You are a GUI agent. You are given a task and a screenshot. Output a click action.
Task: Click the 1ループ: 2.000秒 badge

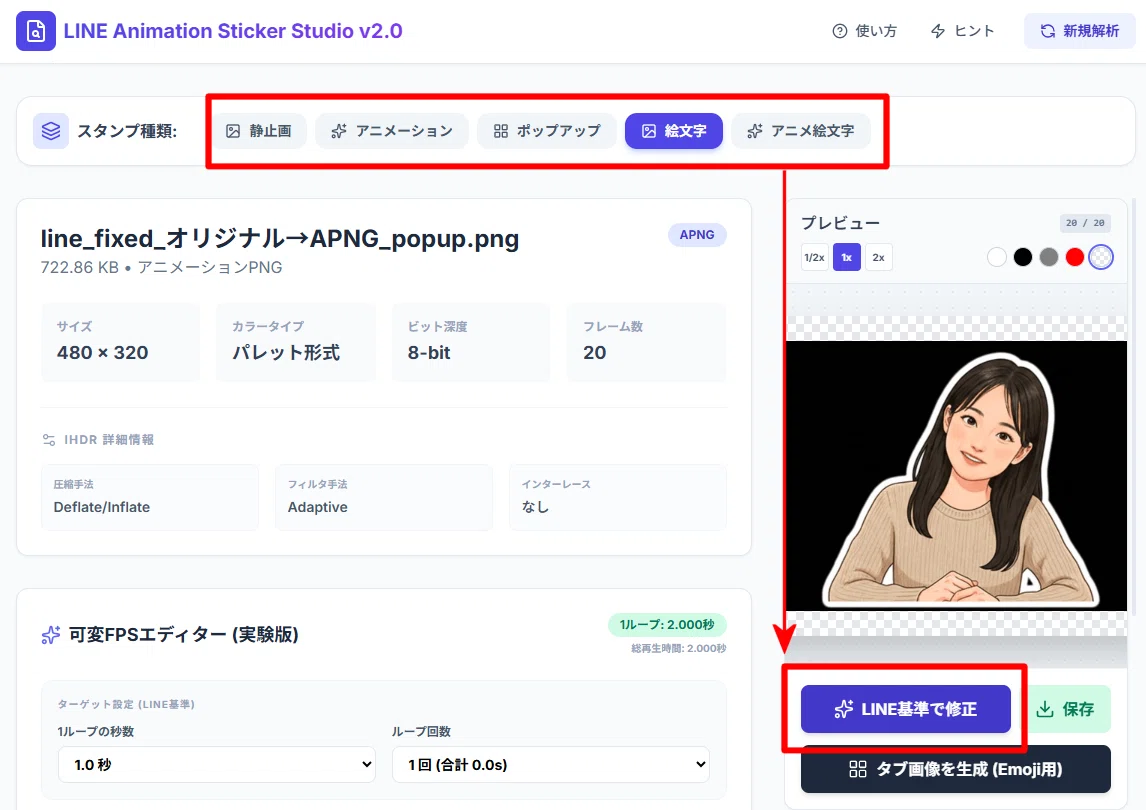[x=667, y=624]
